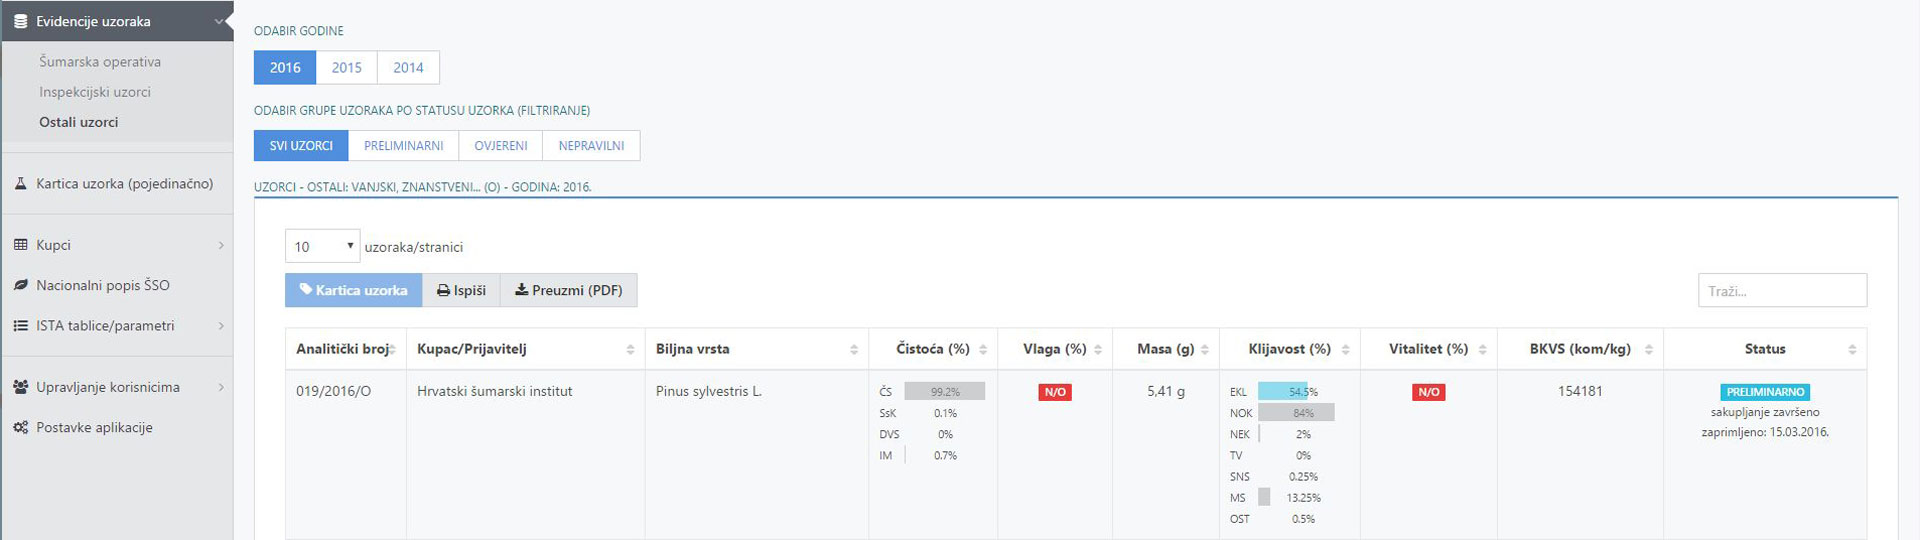The image size is (1920, 540).
Task: Click the users icon for Upravljanje korisnicima
Action: point(20,387)
